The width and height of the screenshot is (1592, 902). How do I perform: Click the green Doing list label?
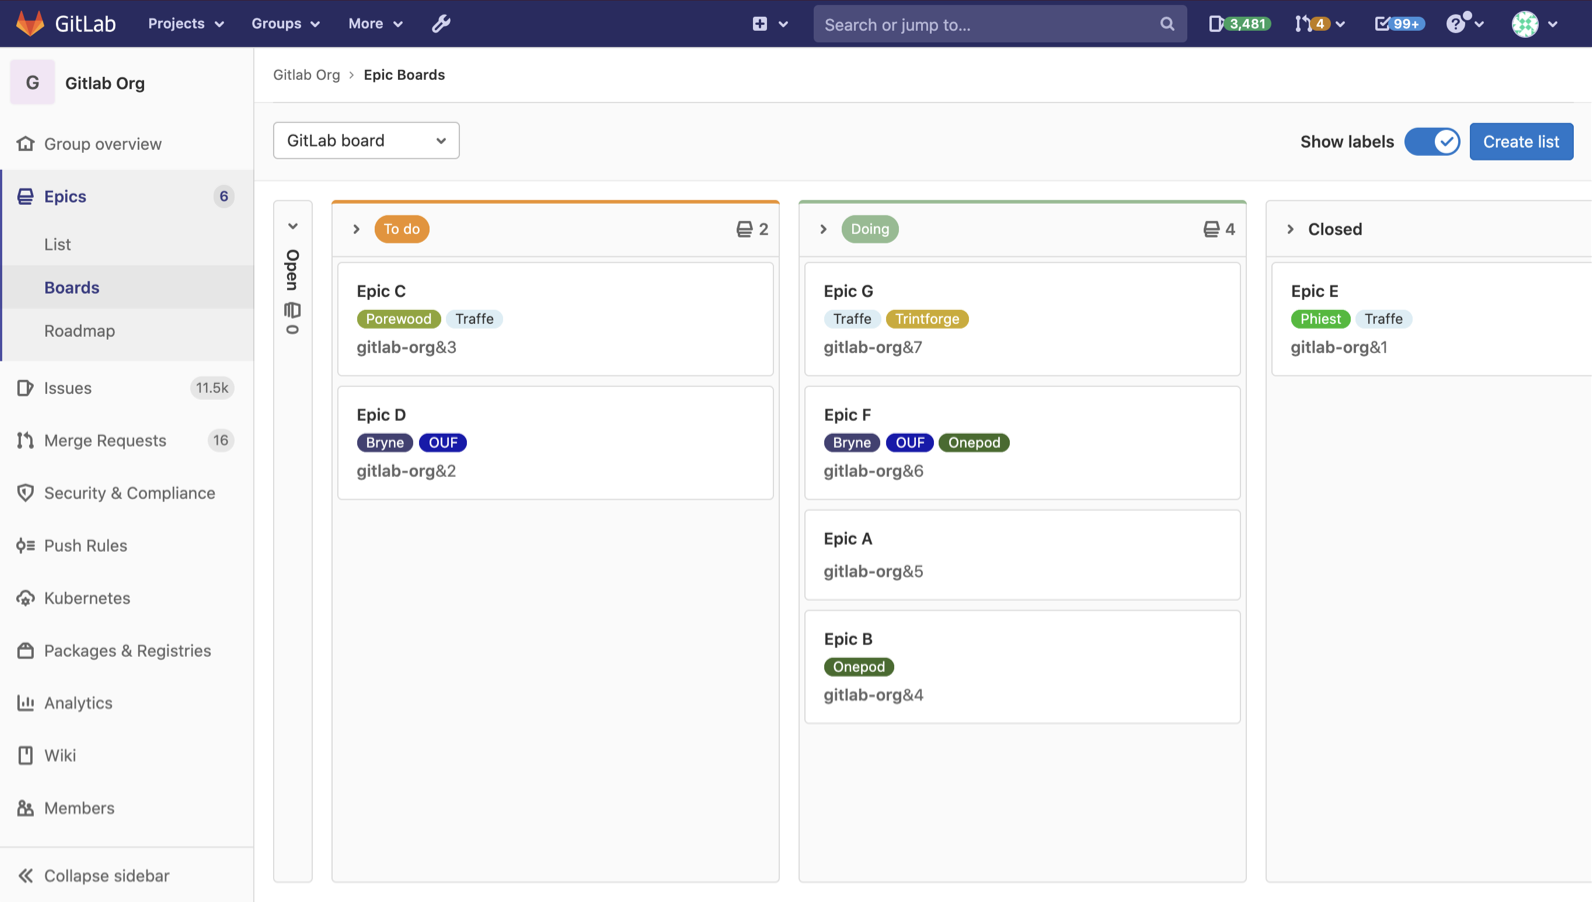870,229
